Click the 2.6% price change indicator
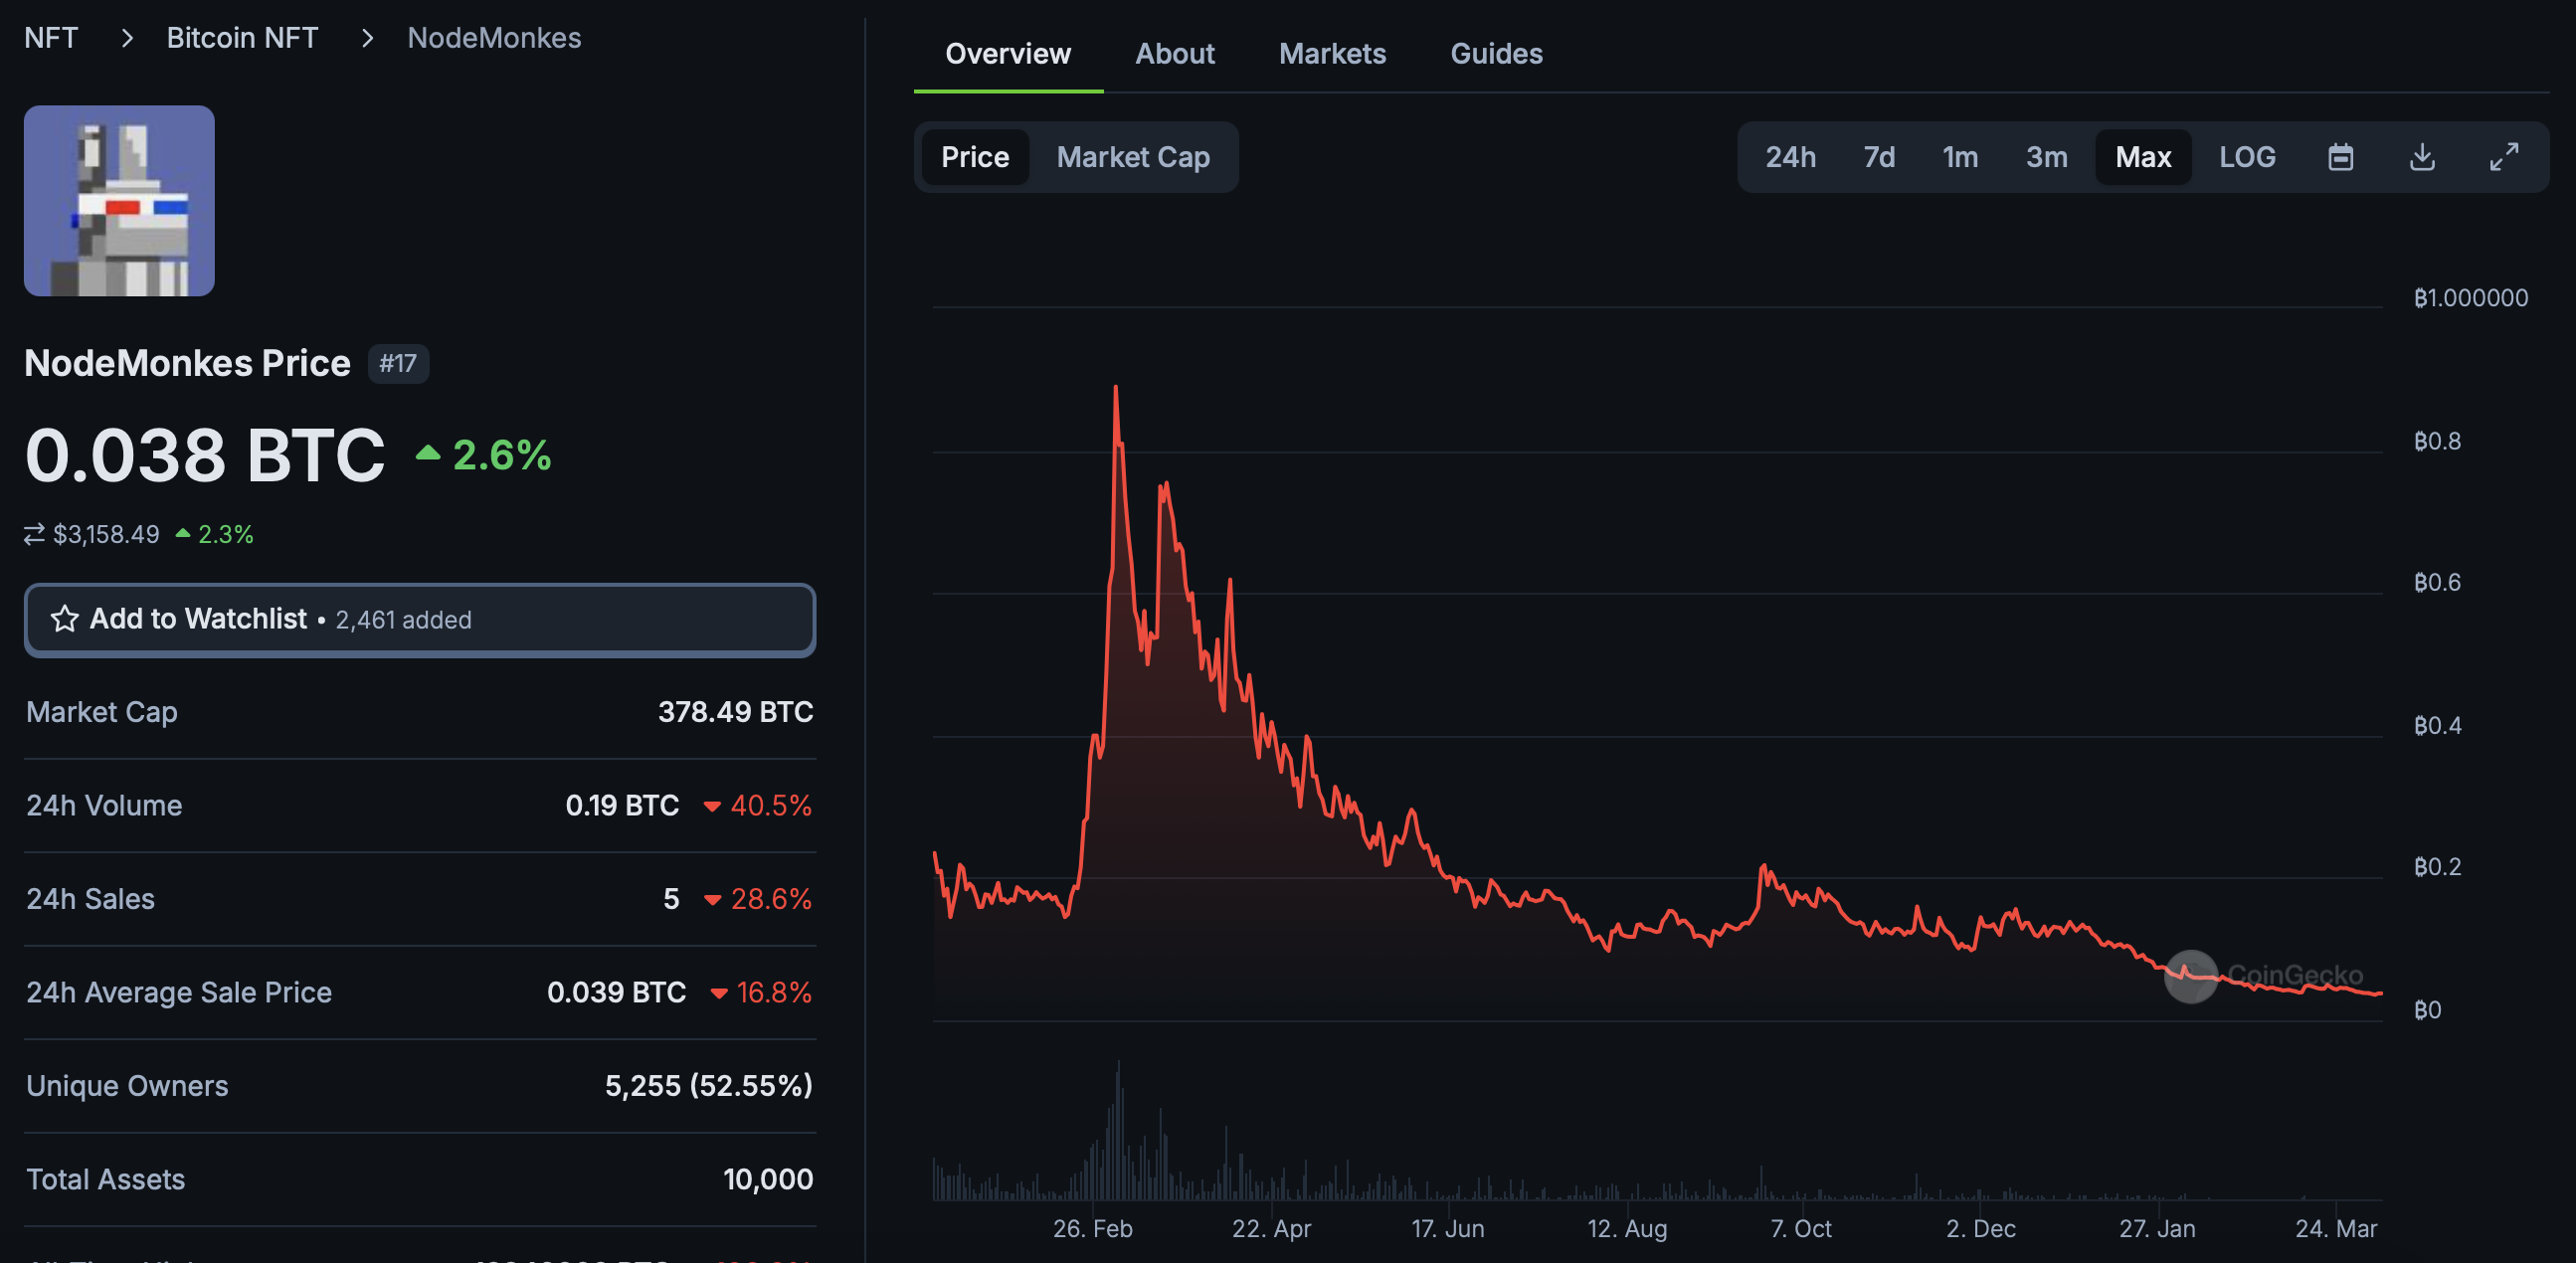2576x1263 pixels. coord(484,455)
